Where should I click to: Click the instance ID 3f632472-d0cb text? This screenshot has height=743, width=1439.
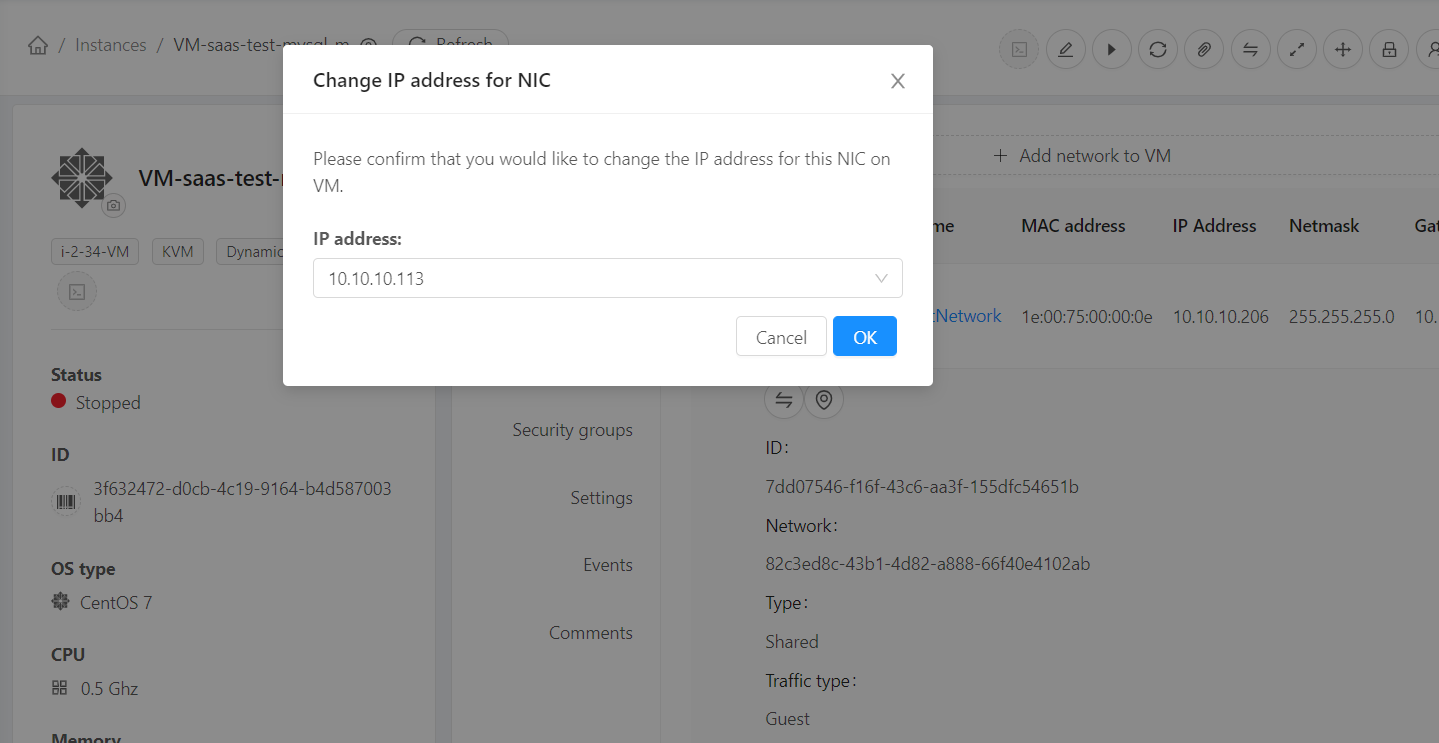242,502
